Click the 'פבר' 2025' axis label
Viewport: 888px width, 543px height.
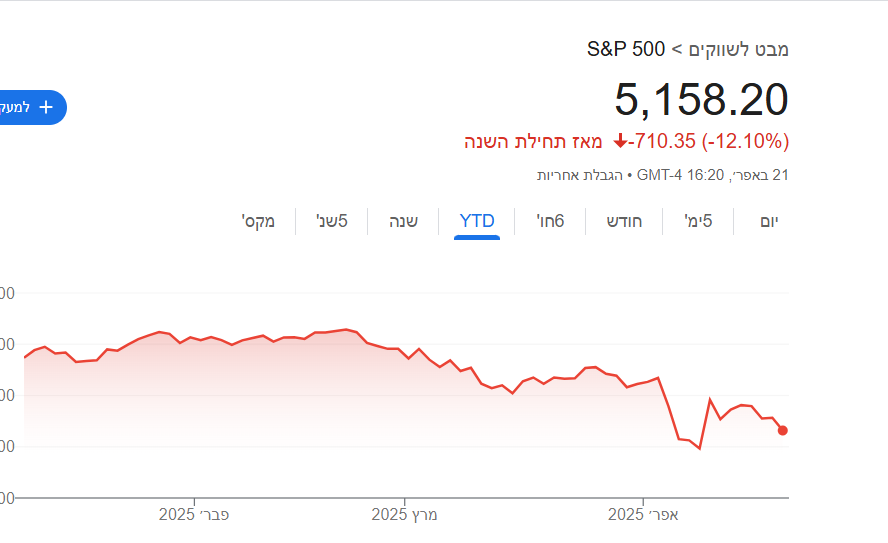click(x=194, y=515)
